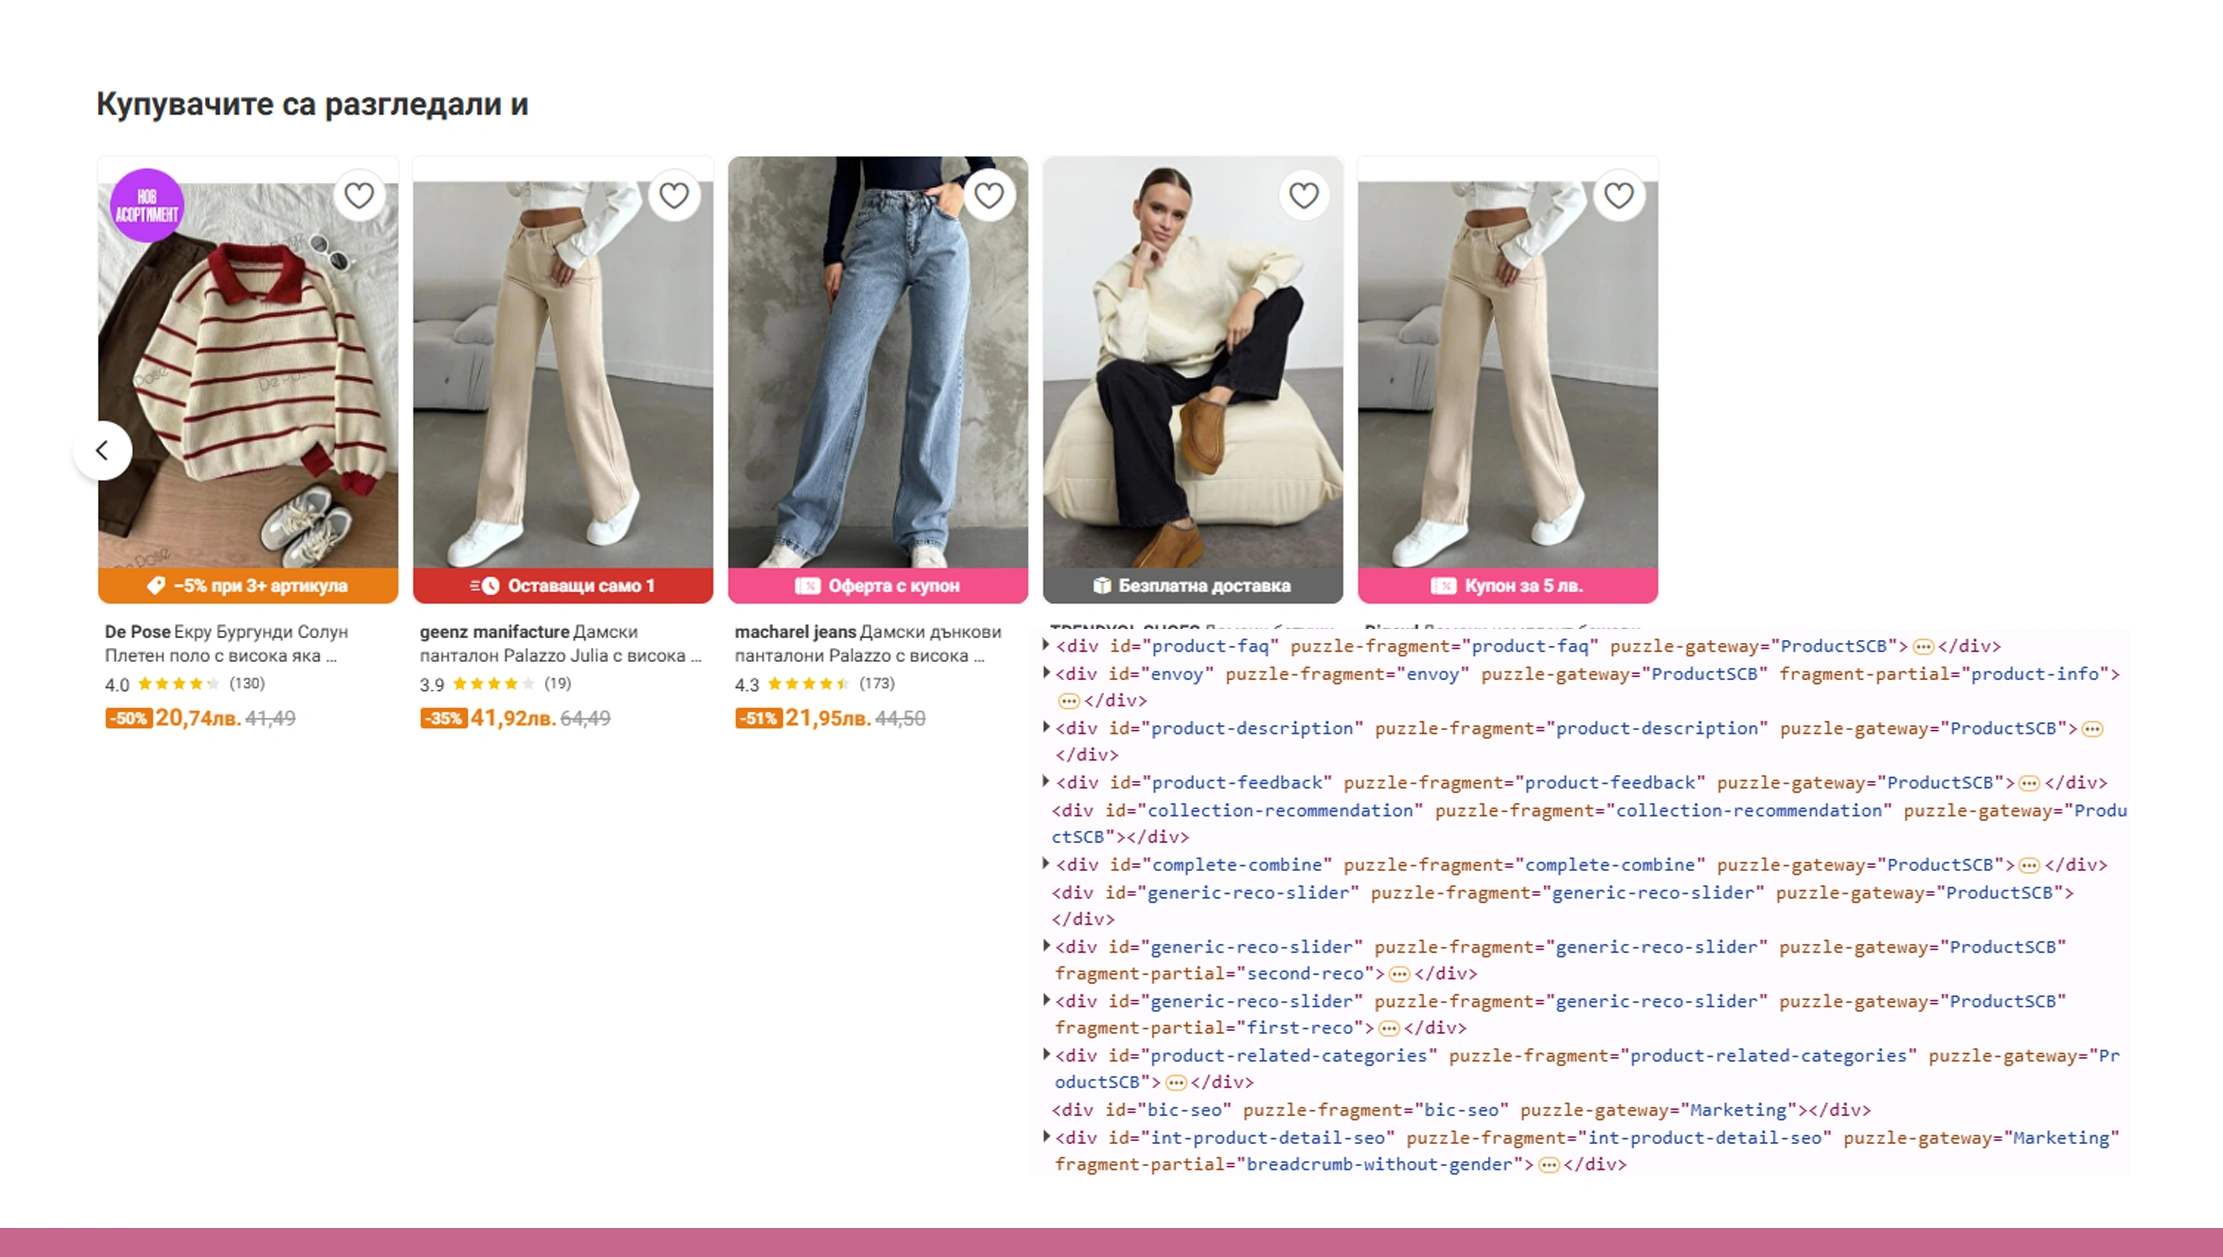Screen dimensions: 2223x1257
Task: Expand the product-related-categories div node
Action: pos(1046,1055)
